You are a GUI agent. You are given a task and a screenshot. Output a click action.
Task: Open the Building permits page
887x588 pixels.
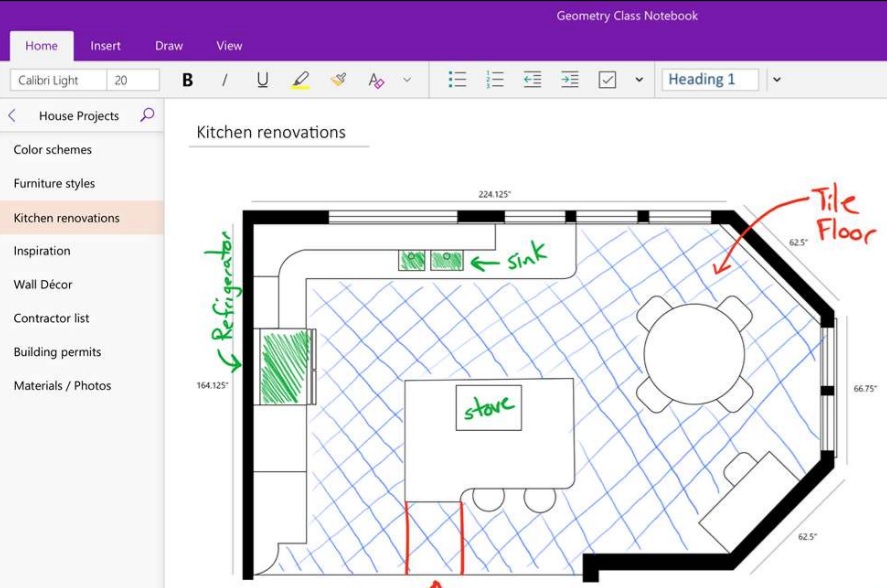(82, 351)
